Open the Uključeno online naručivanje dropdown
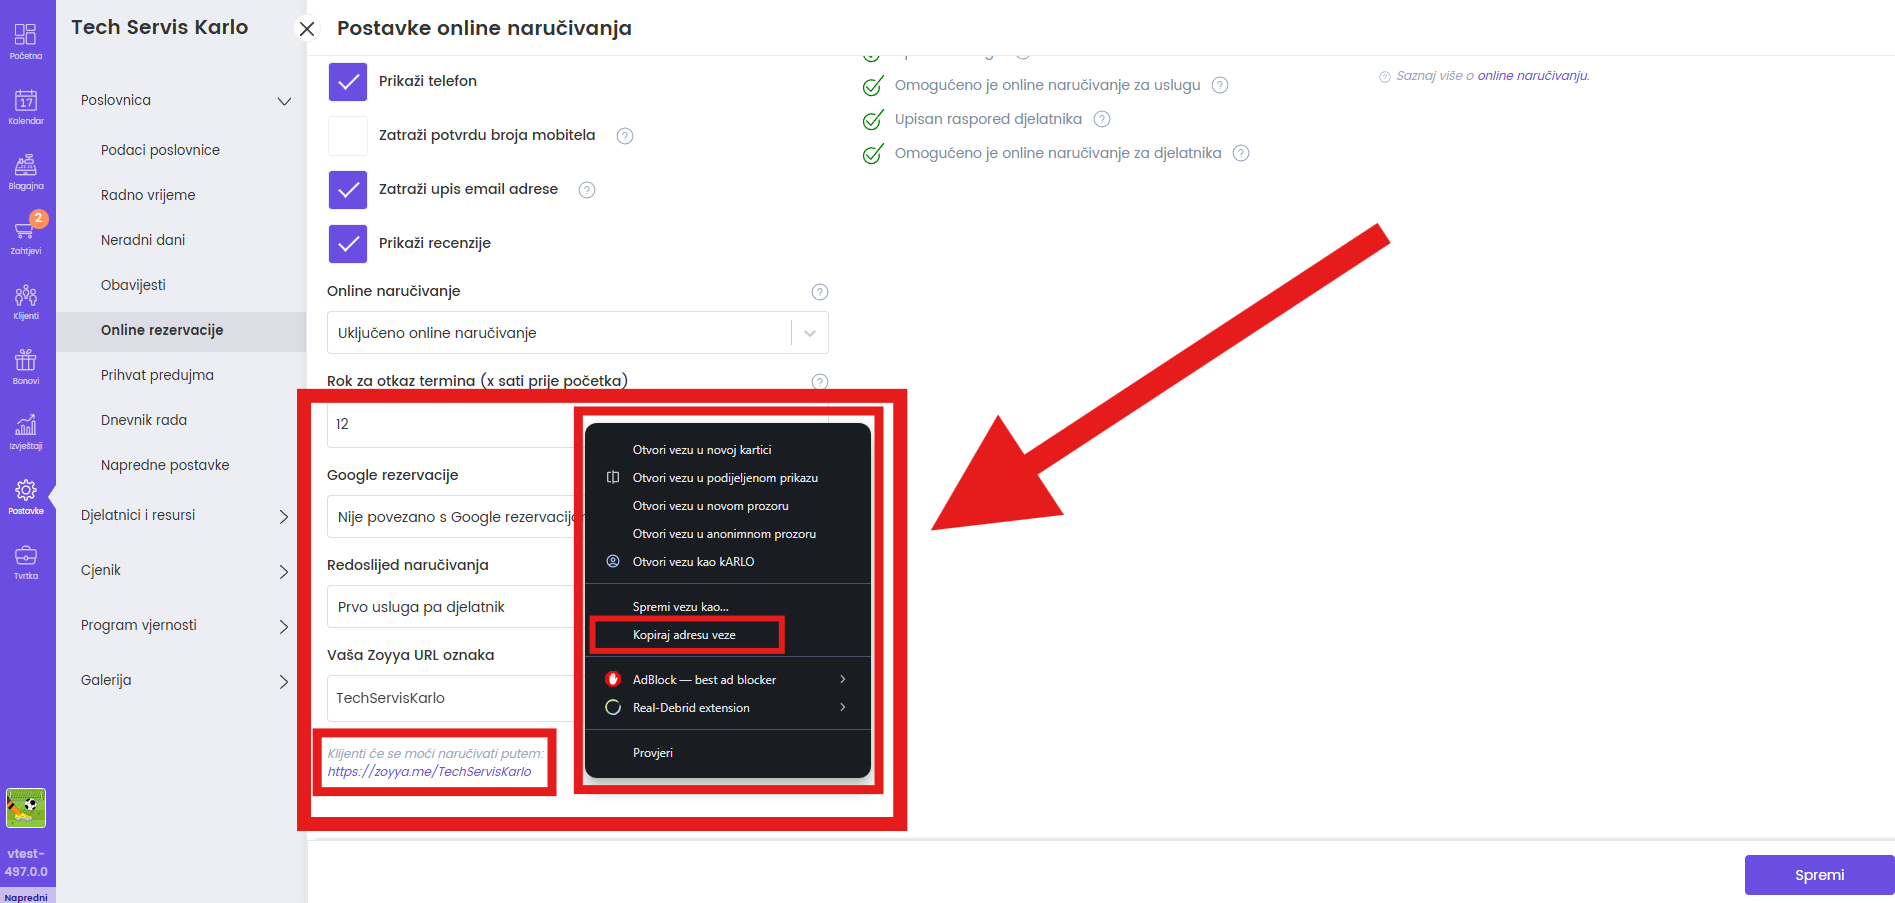This screenshot has height=903, width=1895. coord(577,333)
